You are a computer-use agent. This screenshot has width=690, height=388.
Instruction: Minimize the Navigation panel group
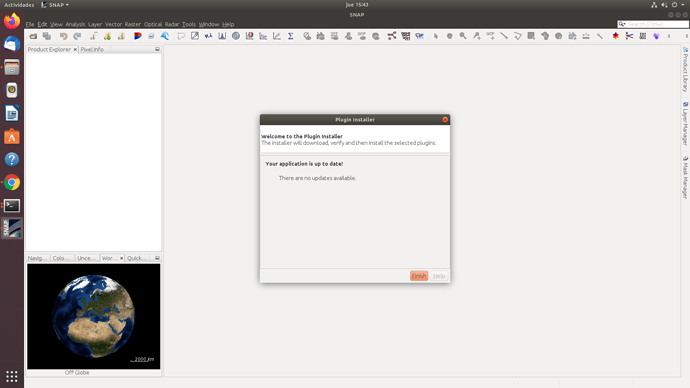(x=157, y=258)
